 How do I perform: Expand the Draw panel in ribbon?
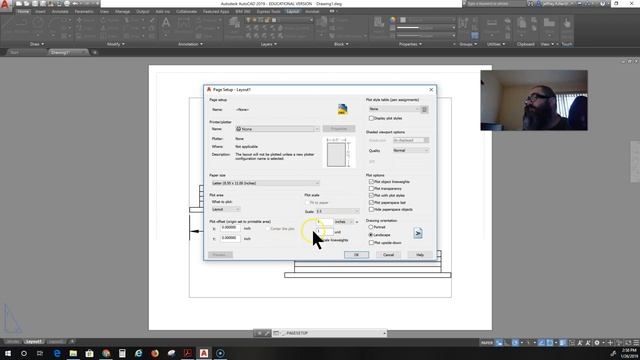37,44
